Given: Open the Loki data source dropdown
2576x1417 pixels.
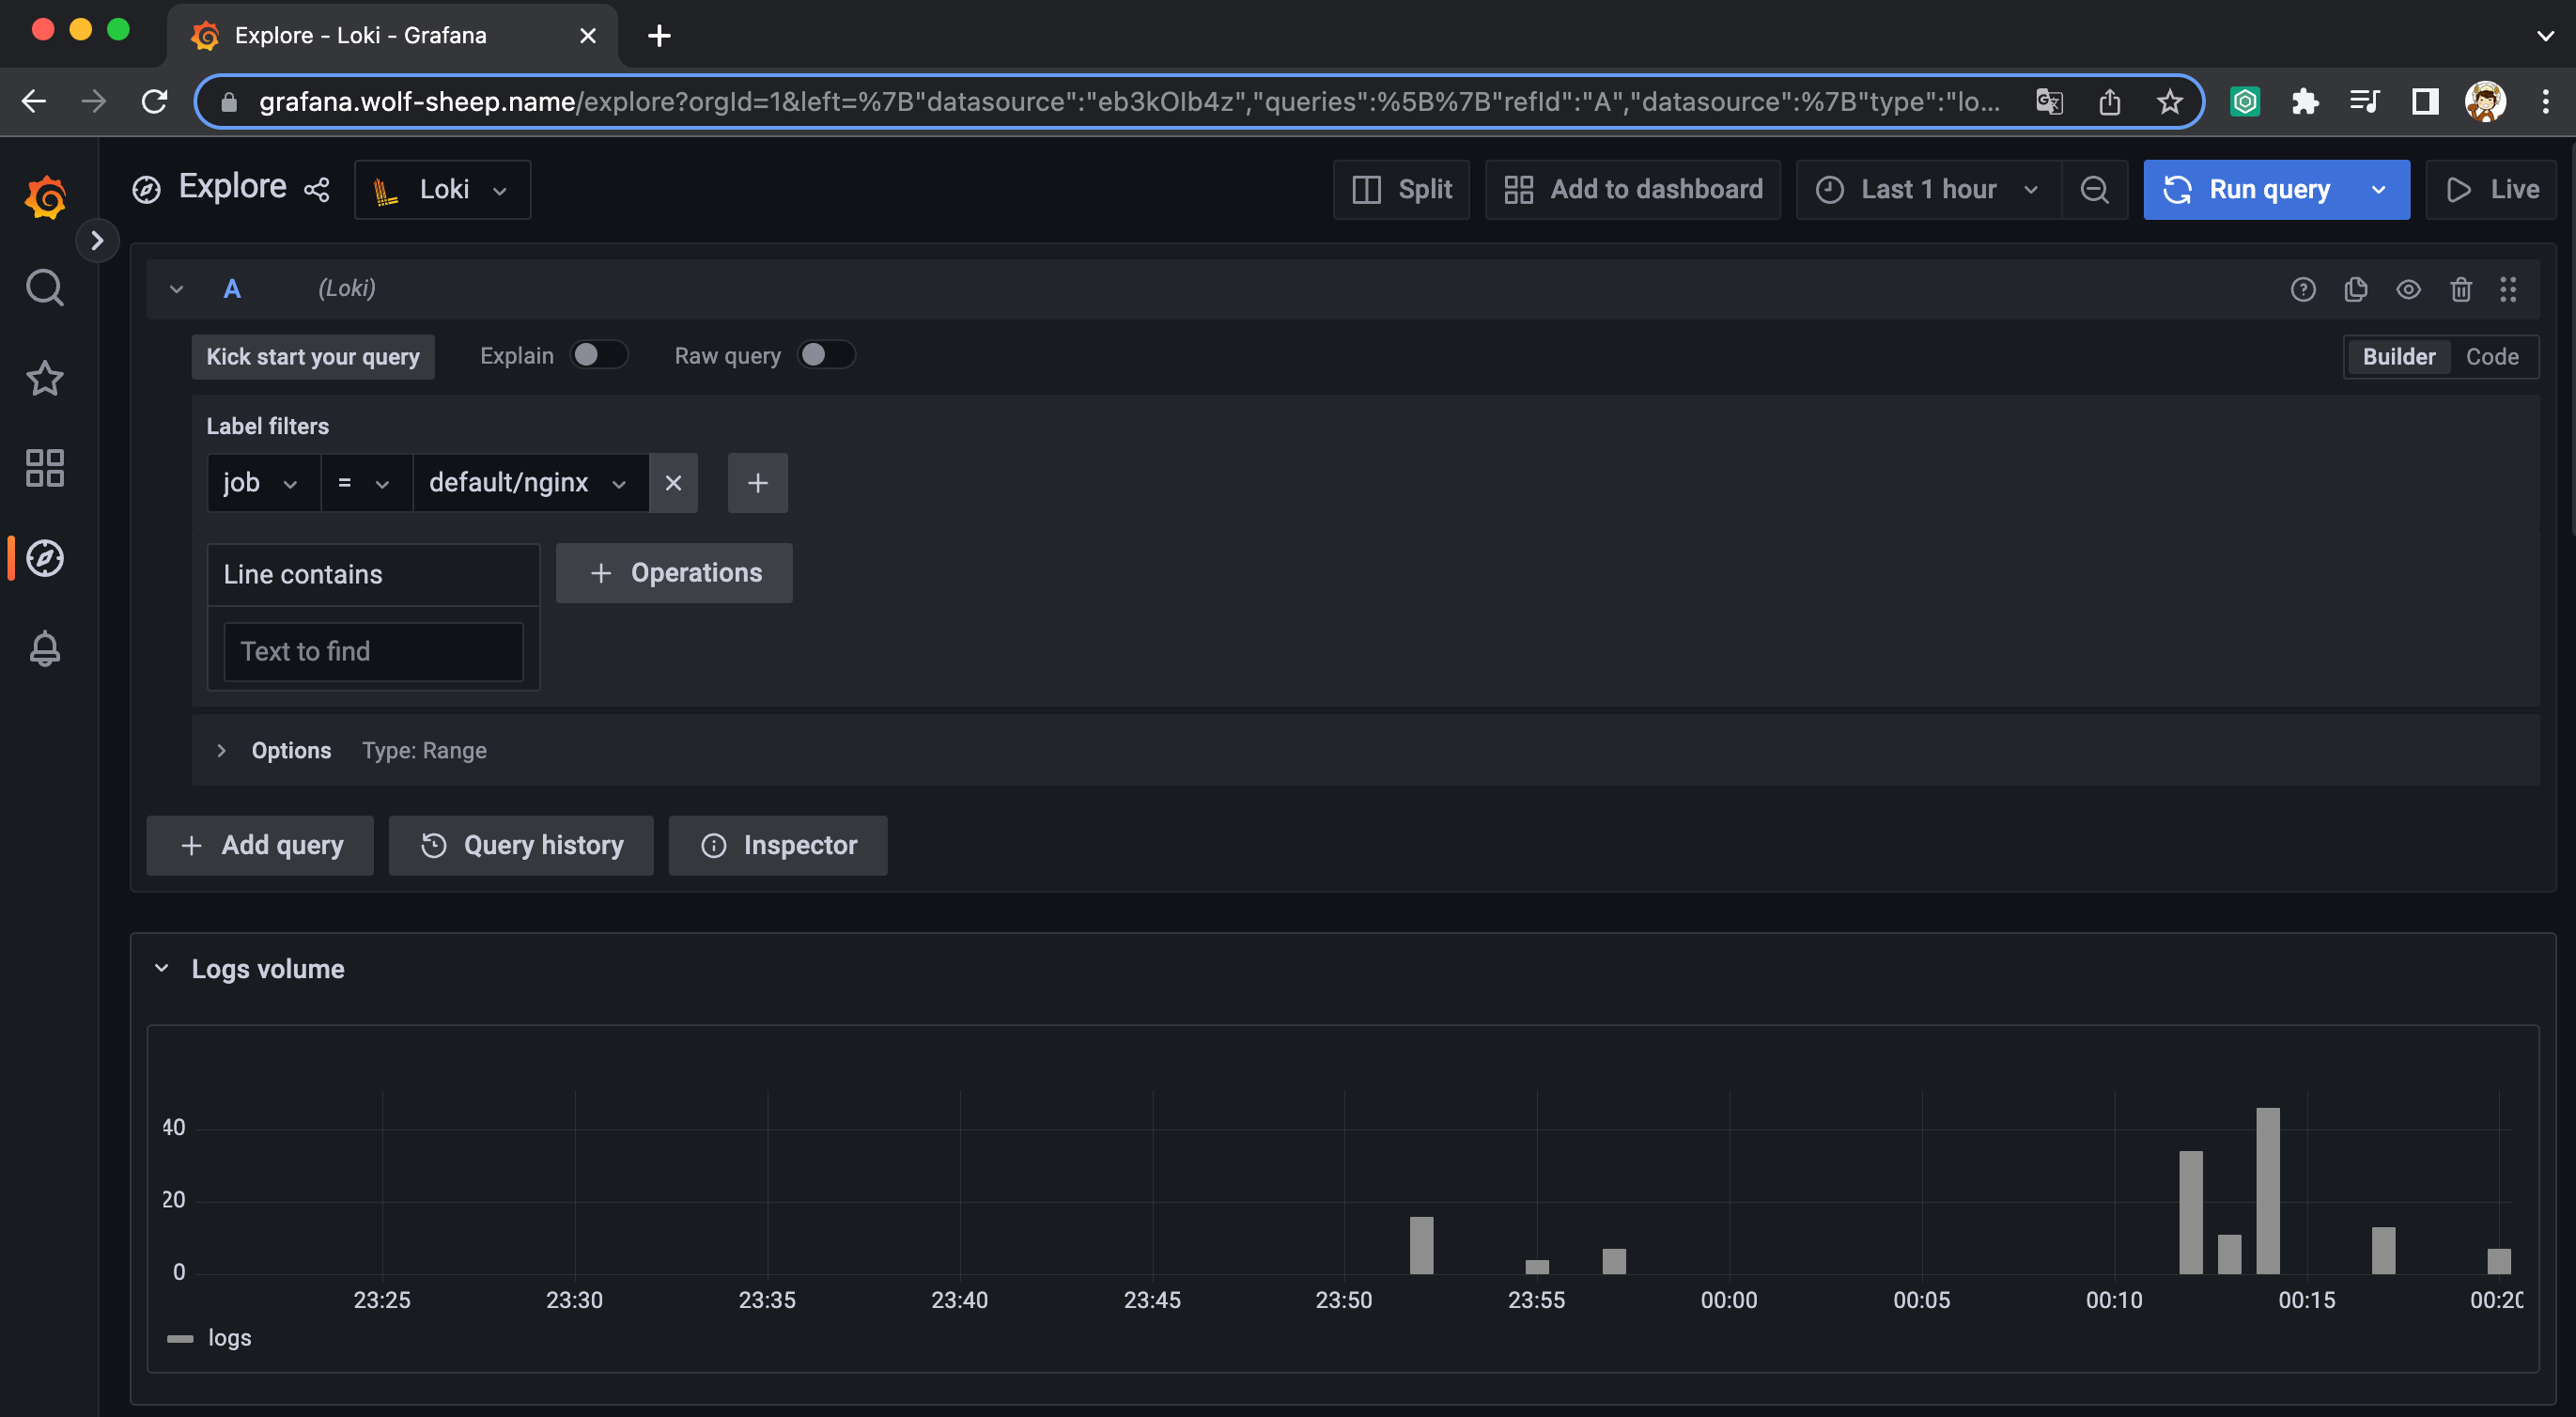Looking at the screenshot, I should point(442,189).
